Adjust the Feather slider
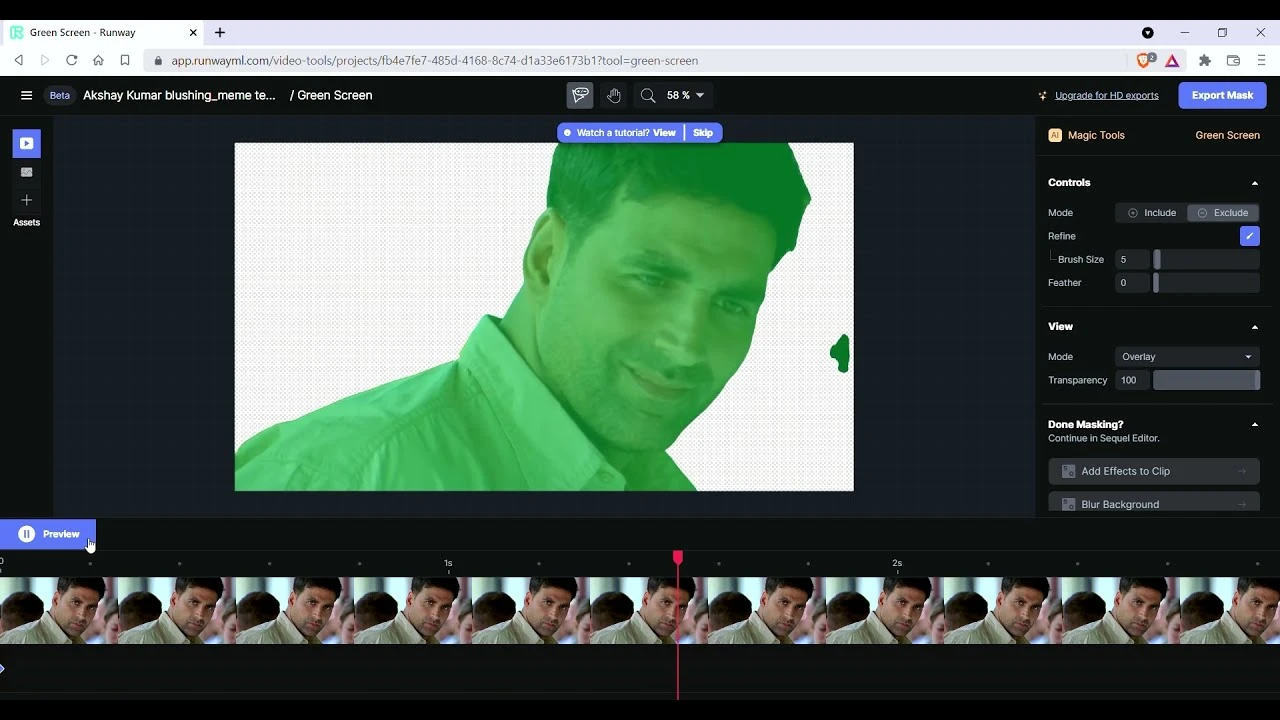Image resolution: width=1280 pixels, height=720 pixels. pos(1206,283)
